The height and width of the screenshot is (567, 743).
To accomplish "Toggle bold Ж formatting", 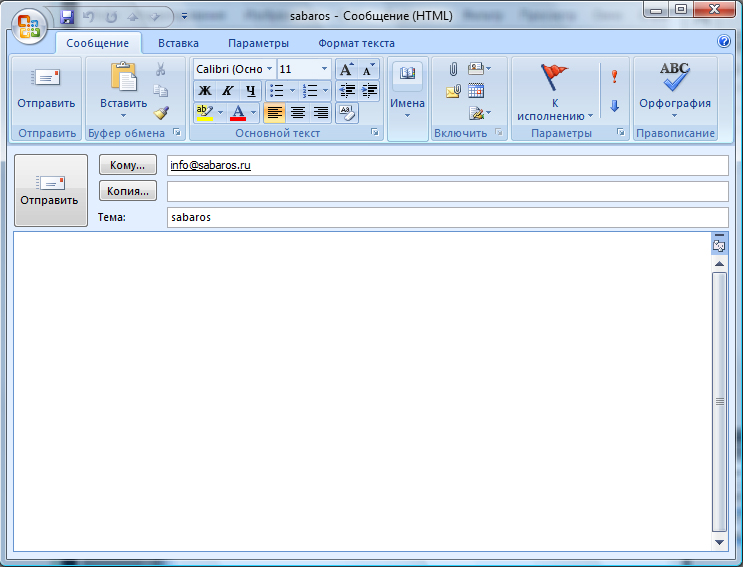I will [x=205, y=90].
